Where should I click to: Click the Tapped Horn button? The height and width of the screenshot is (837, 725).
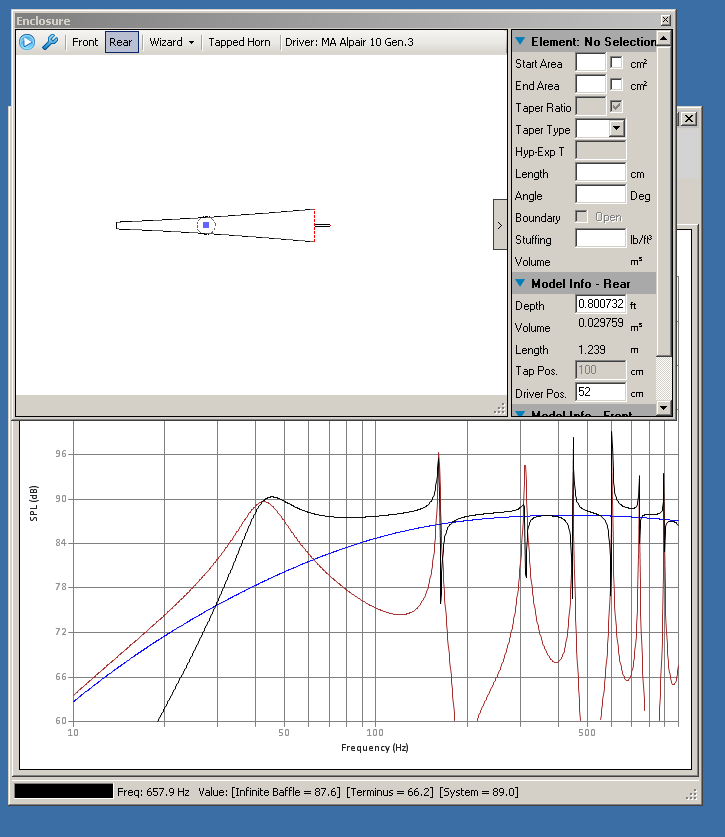point(239,42)
